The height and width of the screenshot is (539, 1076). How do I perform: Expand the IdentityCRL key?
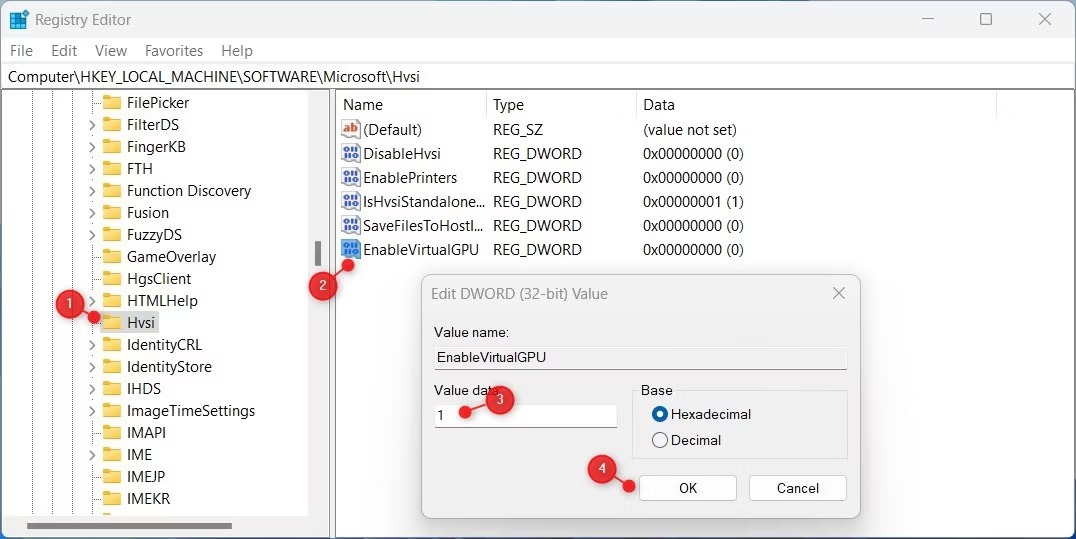click(92, 345)
